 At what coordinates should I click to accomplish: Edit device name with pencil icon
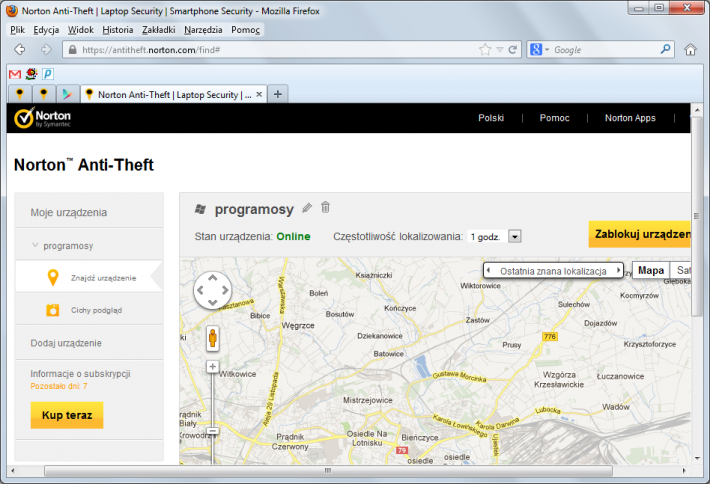coord(307,208)
